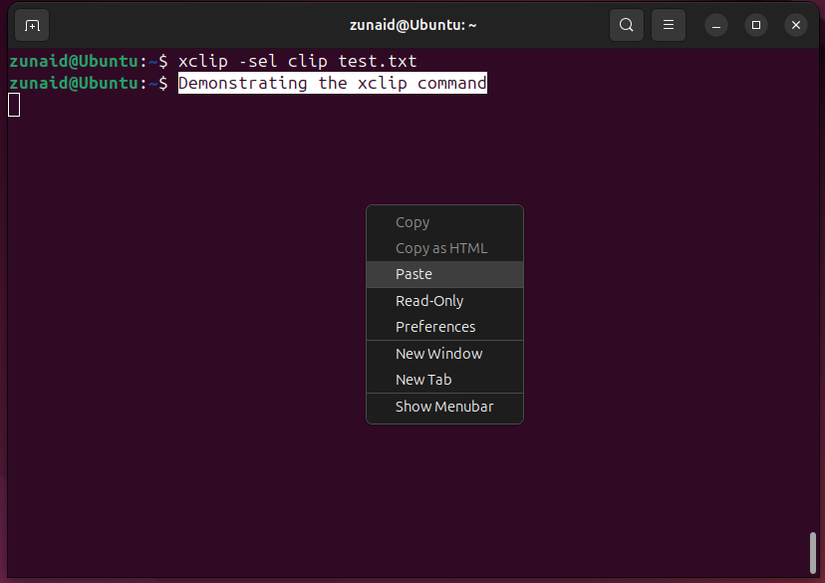This screenshot has width=825, height=583.
Task: Open terminal Preferences from the context menu
Action: point(435,326)
